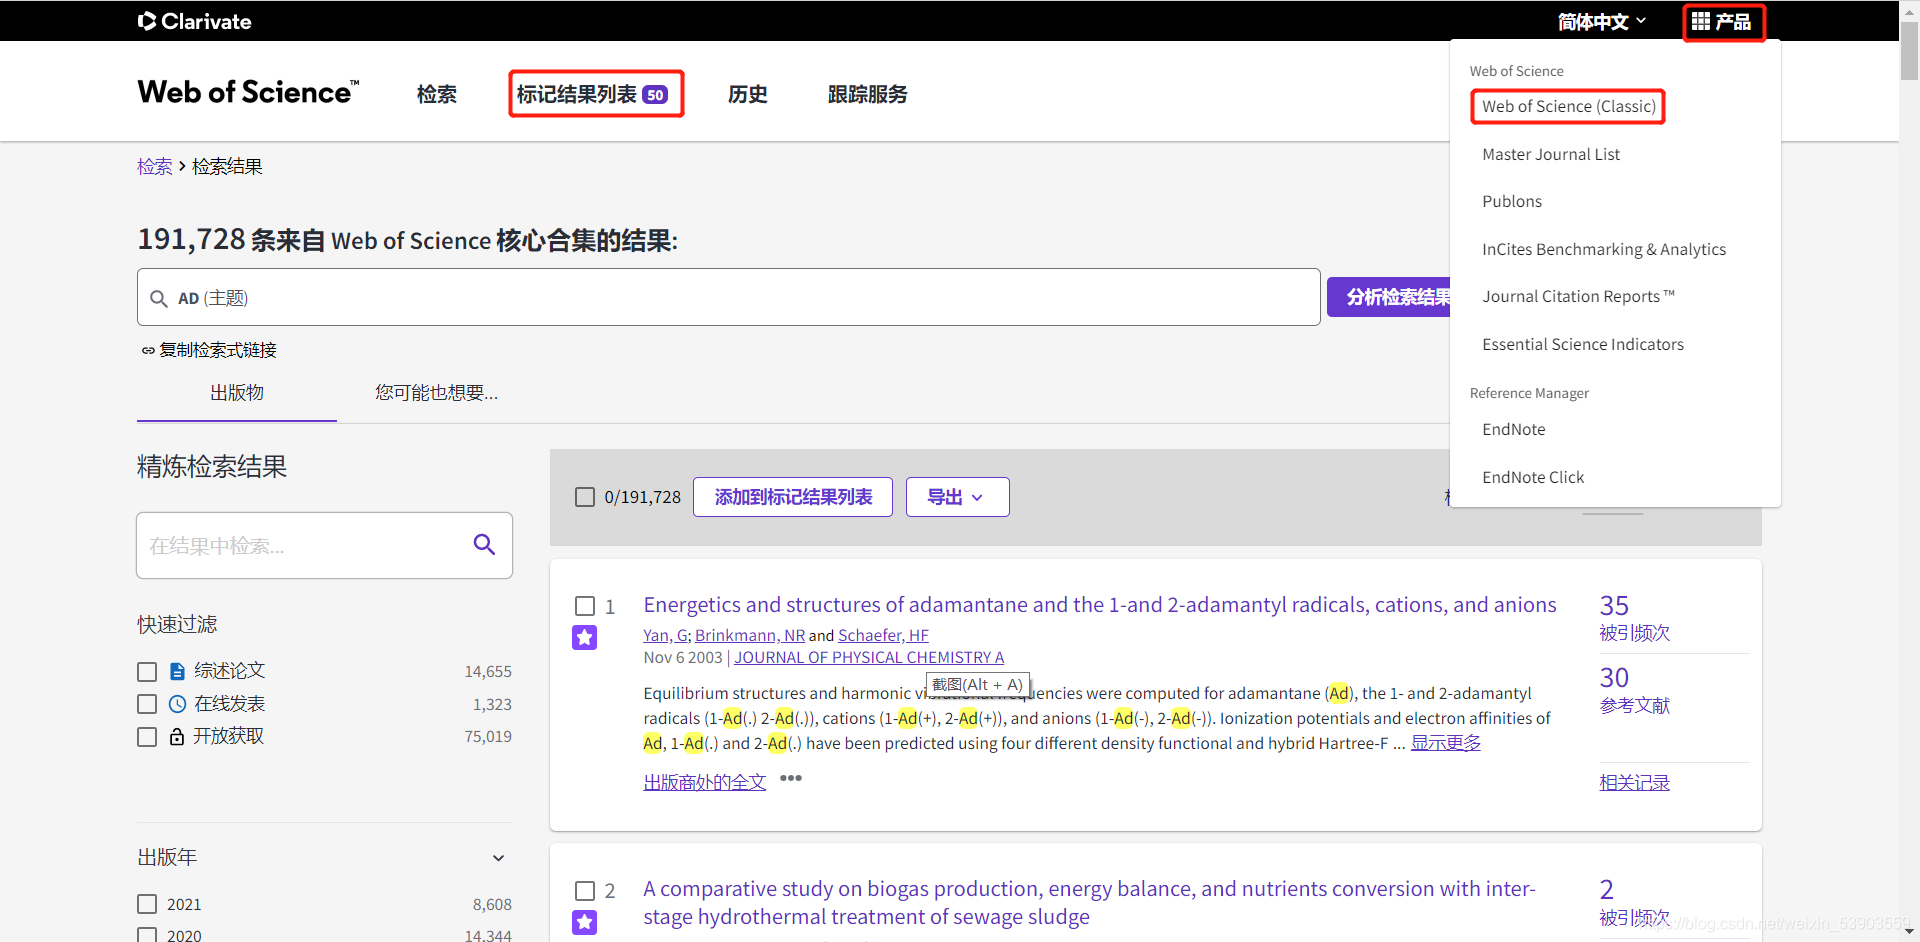
Task: Check the 2020 publication year checkbox
Action: 147,935
